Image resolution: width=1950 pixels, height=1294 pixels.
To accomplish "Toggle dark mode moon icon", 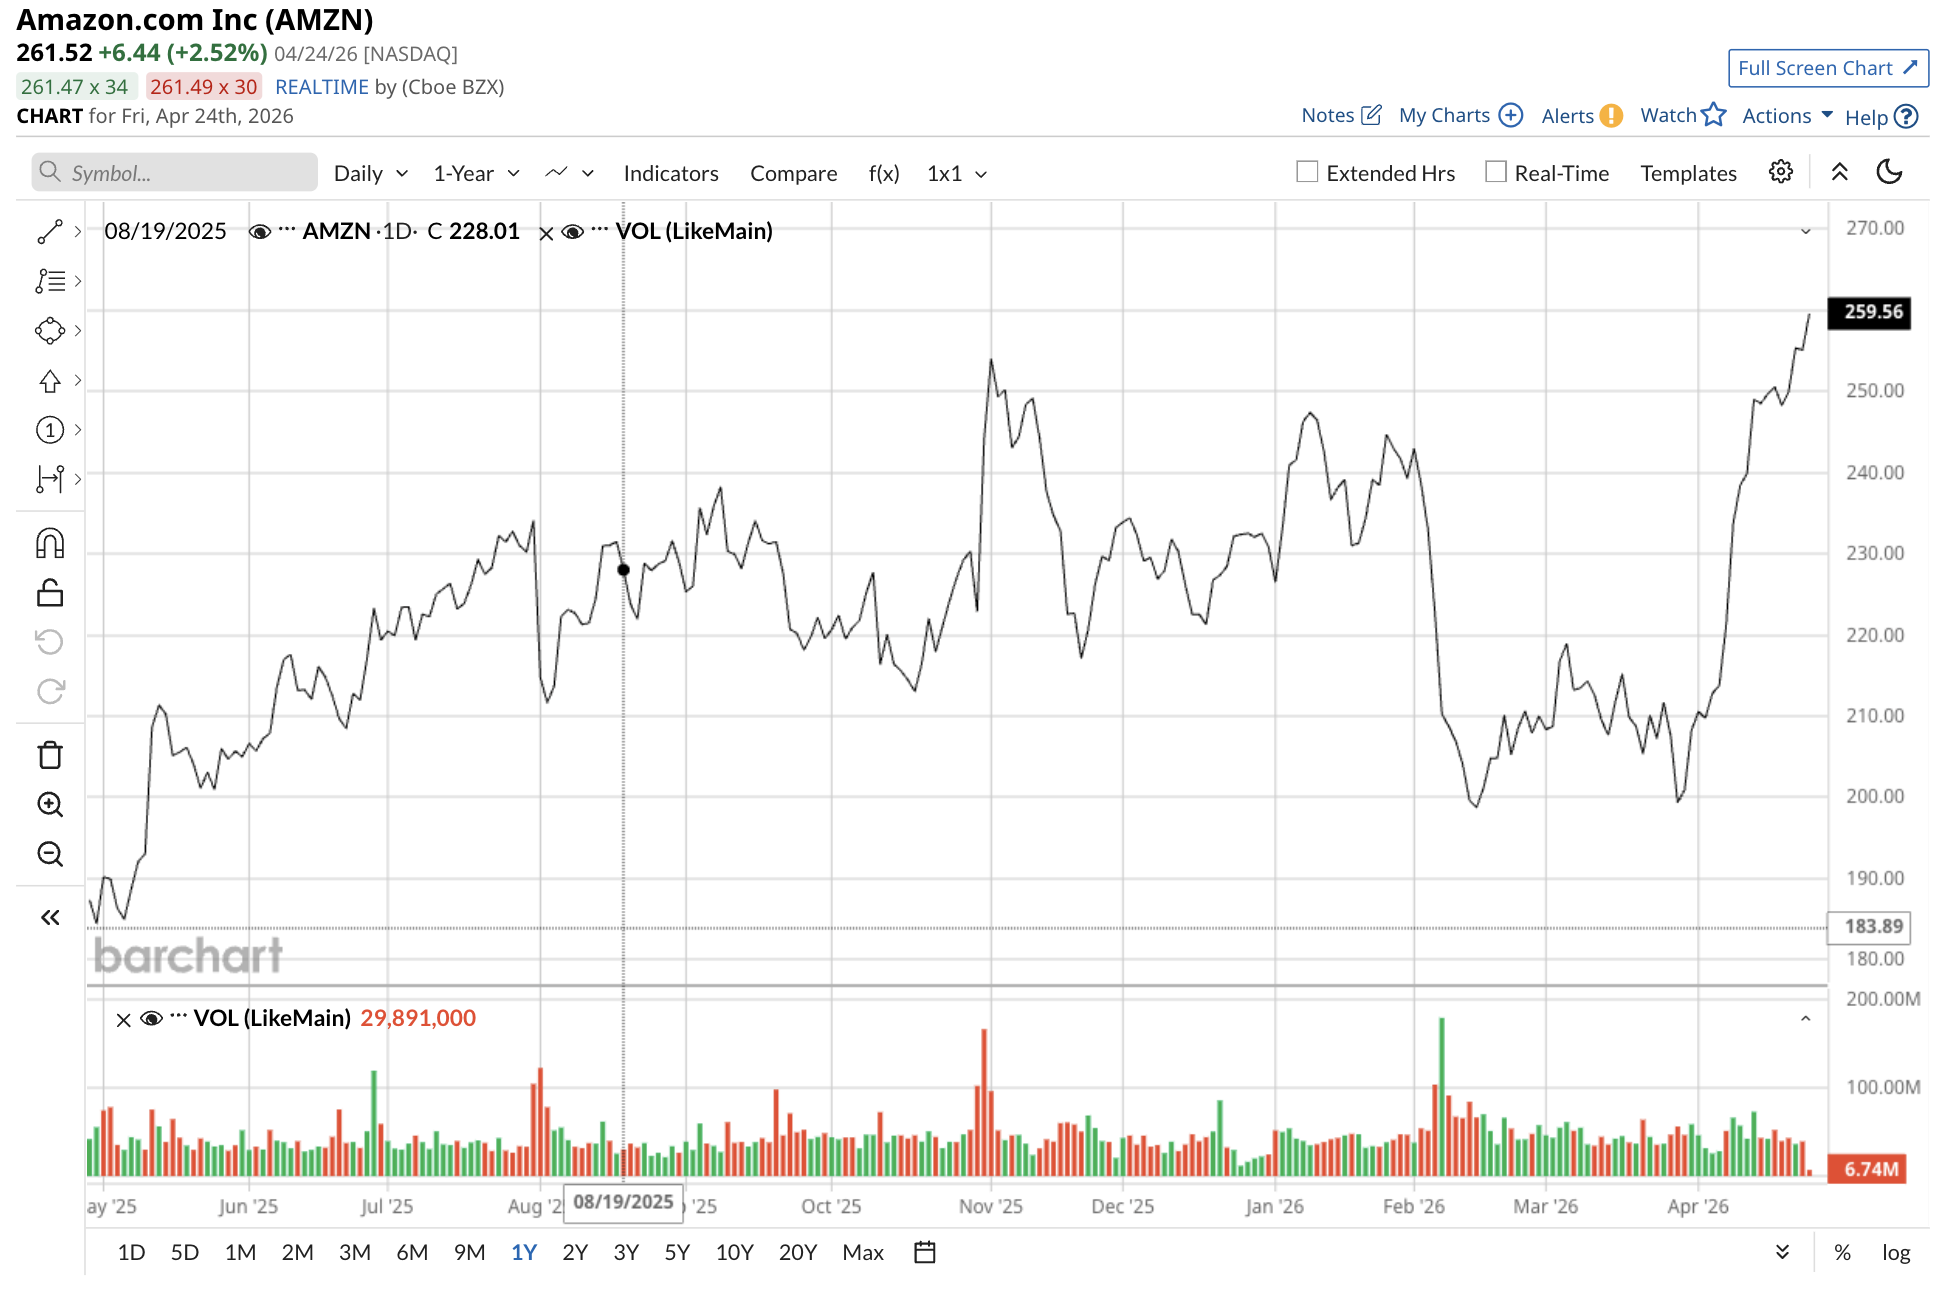I will point(1889,172).
